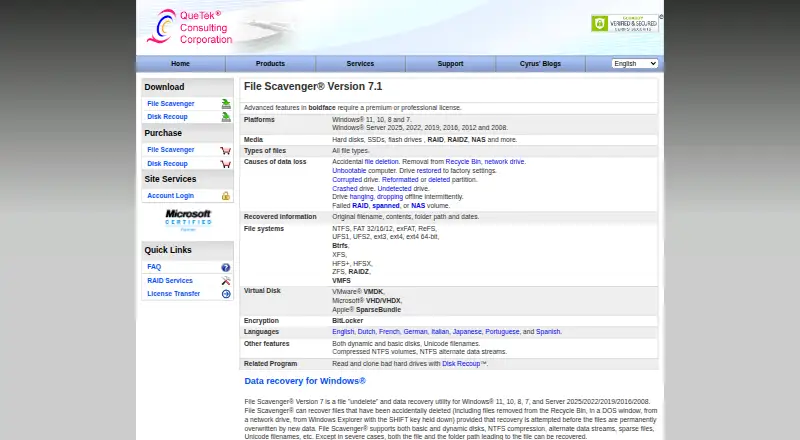The image size is (800, 440).
Task: Follow the 'hanging' link
Action: [361, 197]
